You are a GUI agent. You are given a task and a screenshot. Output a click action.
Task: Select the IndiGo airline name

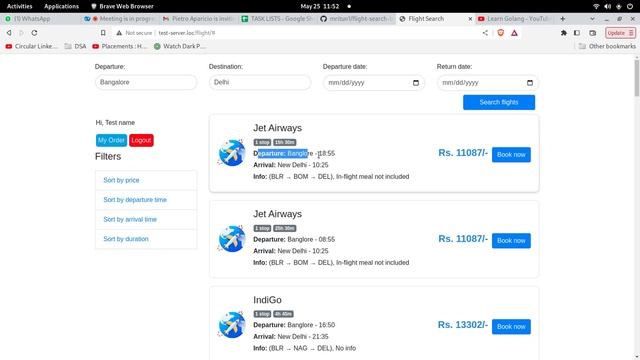[267, 300]
